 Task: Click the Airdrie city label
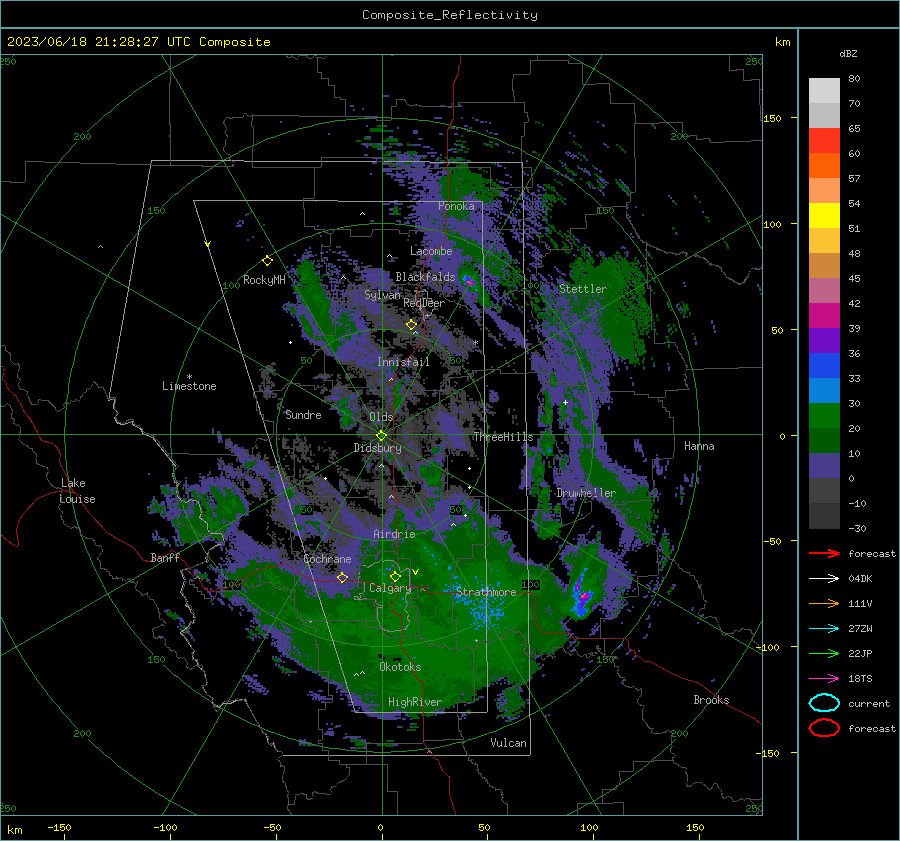coord(394,534)
